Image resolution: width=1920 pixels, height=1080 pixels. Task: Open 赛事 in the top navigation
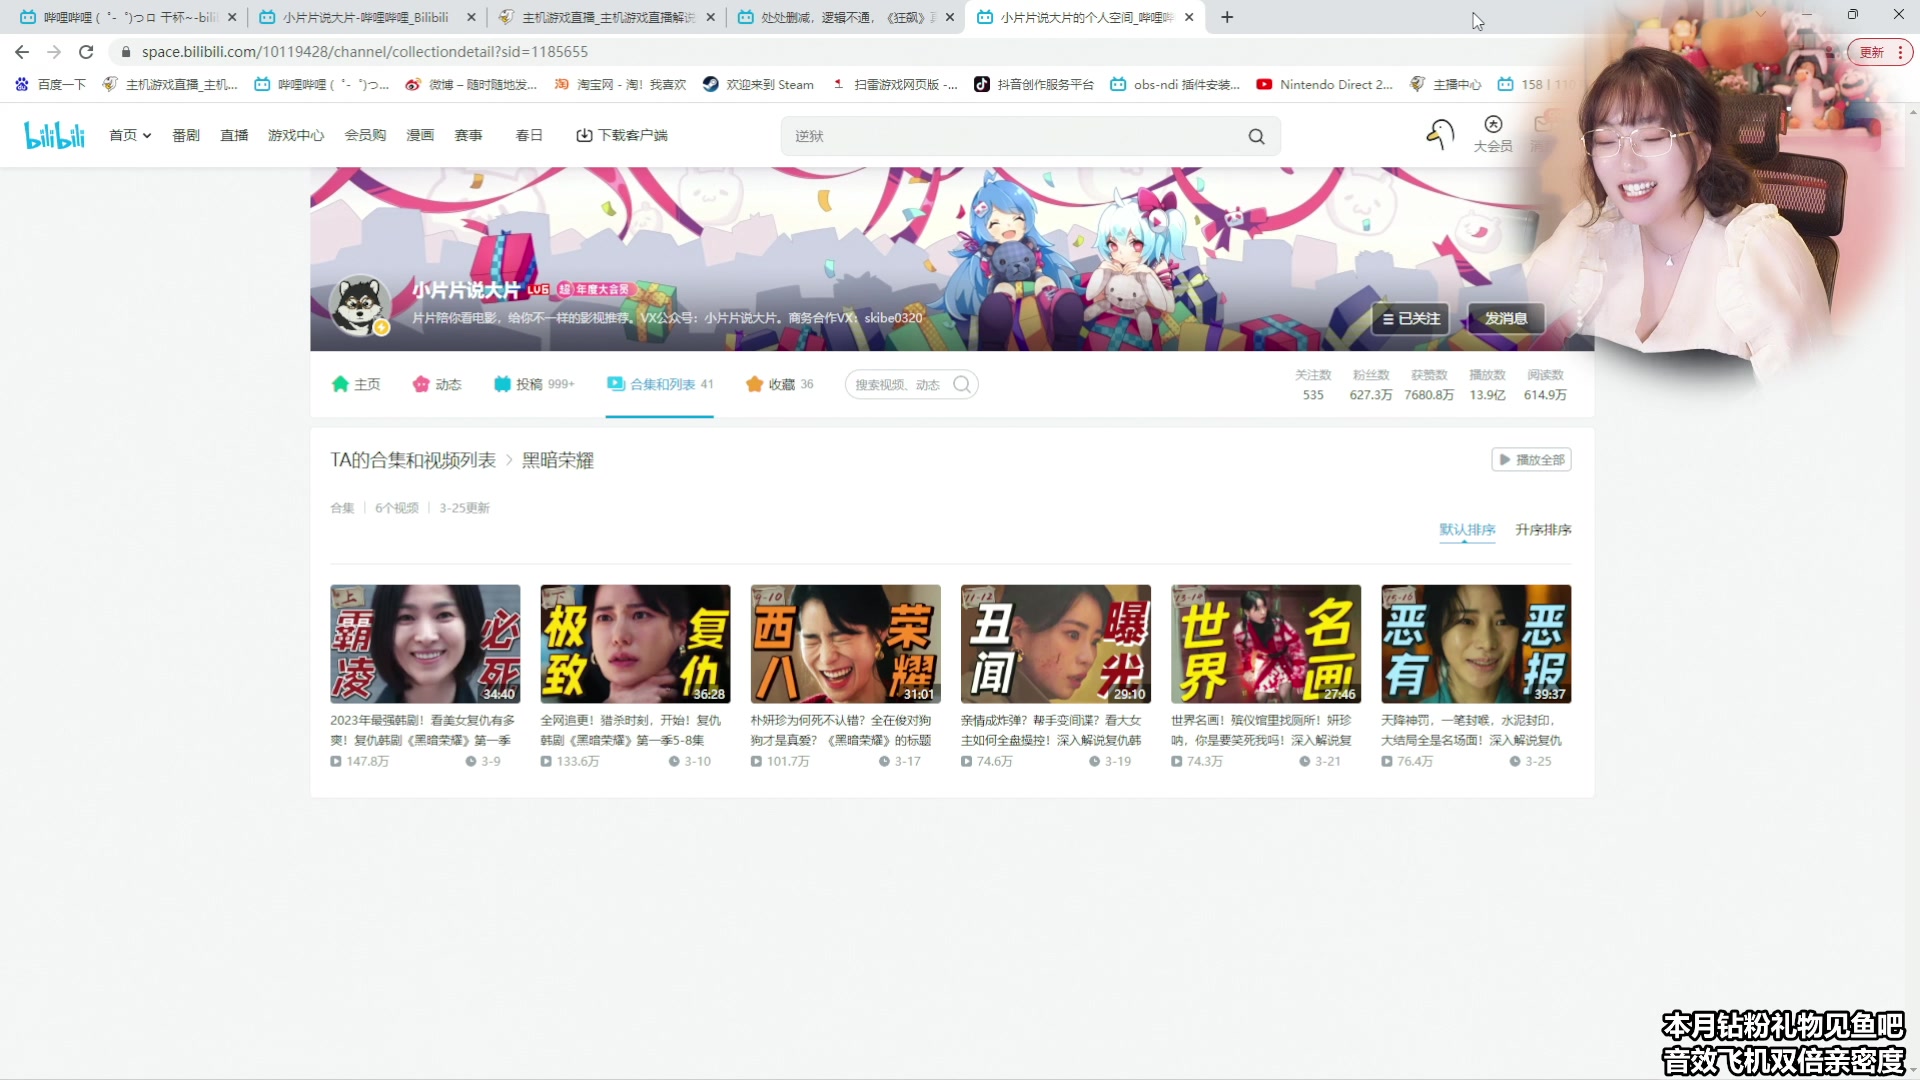[468, 135]
